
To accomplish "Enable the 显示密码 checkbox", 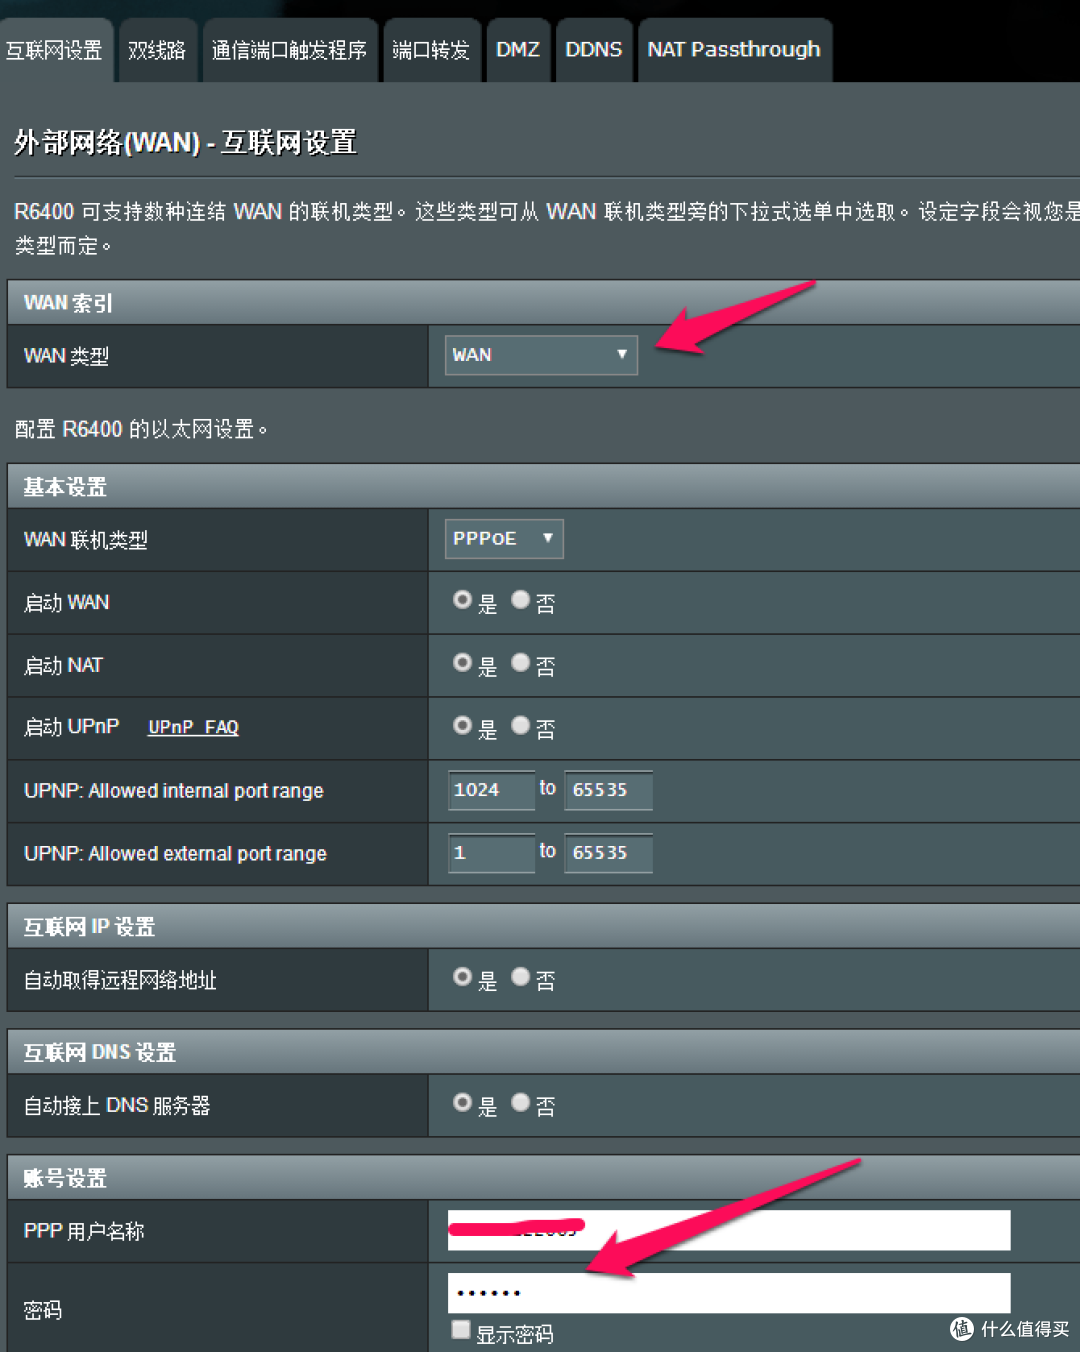I will (x=461, y=1330).
